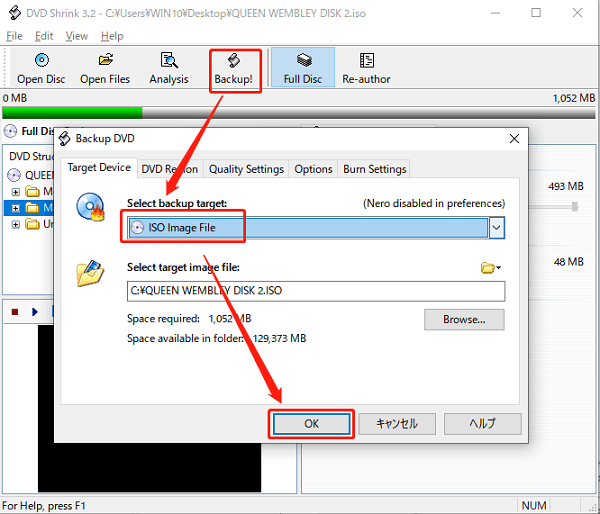Switch to the Quality Settings tab
Screen dimensions: 600x514
tap(247, 169)
